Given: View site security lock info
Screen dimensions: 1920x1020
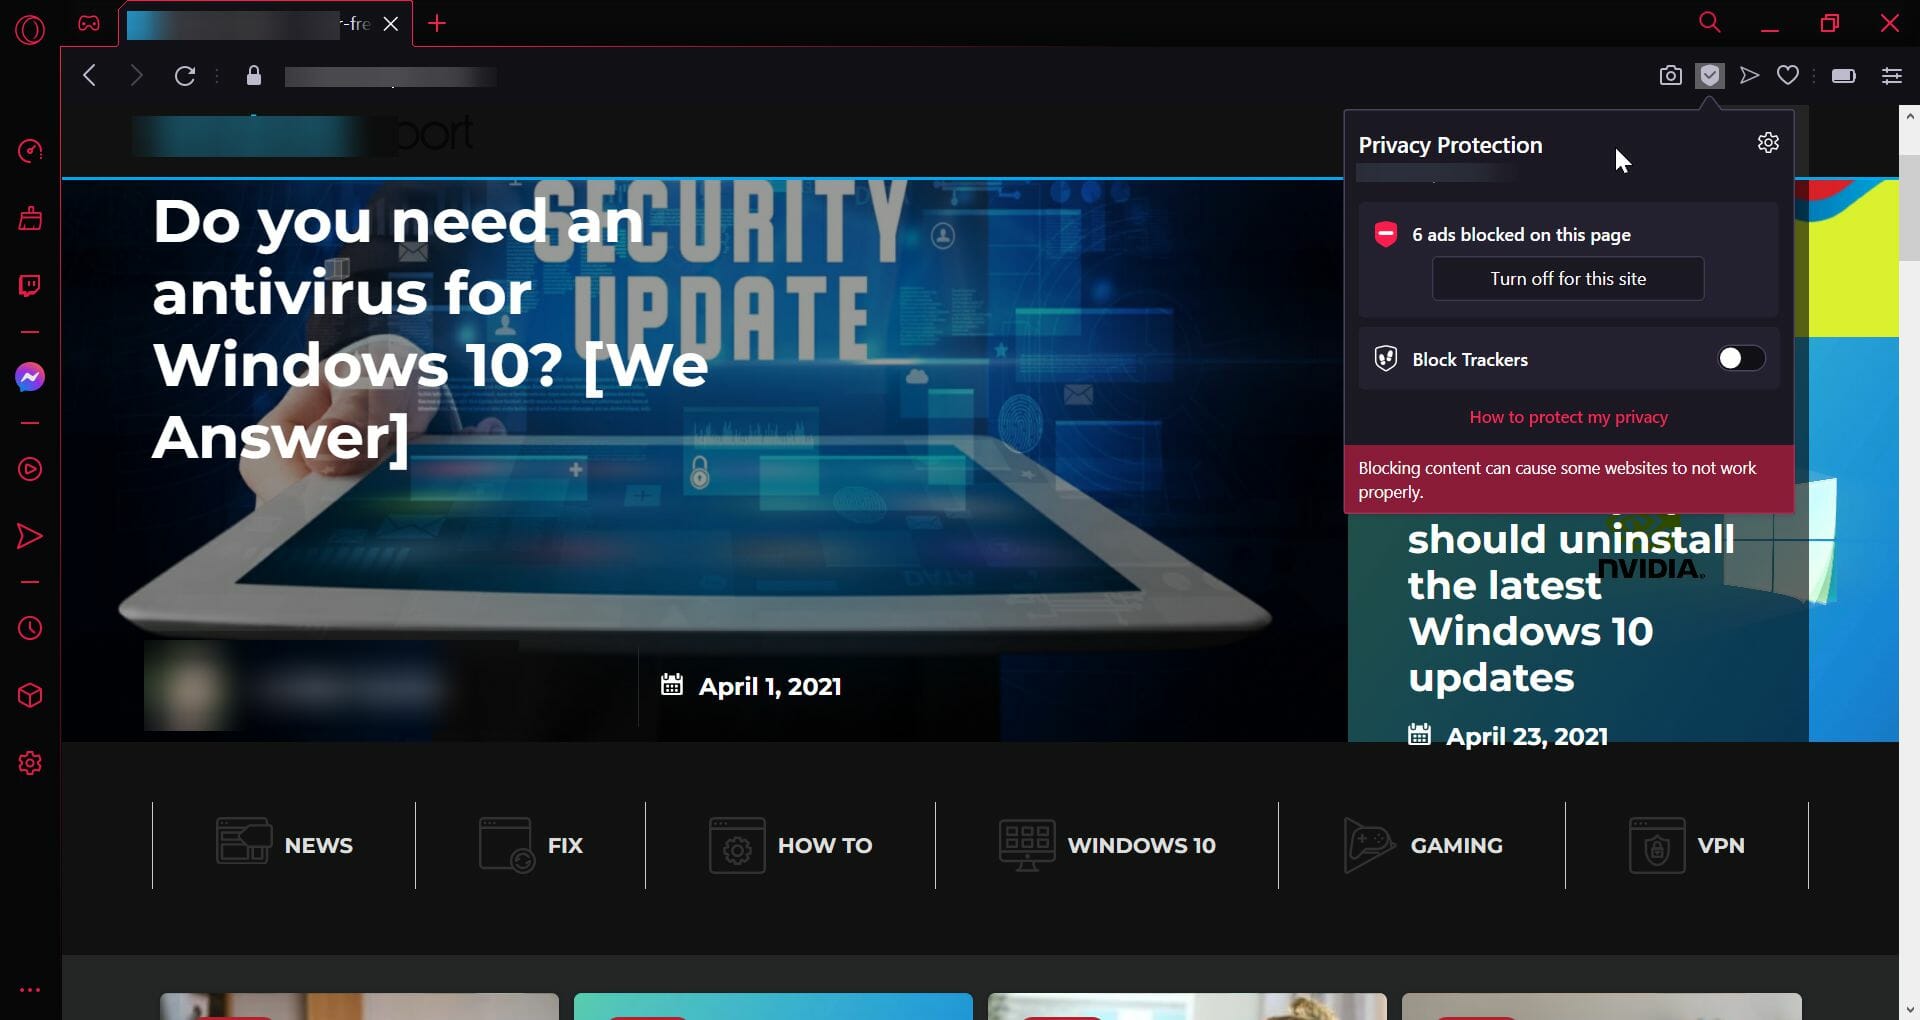Looking at the screenshot, I should [254, 76].
